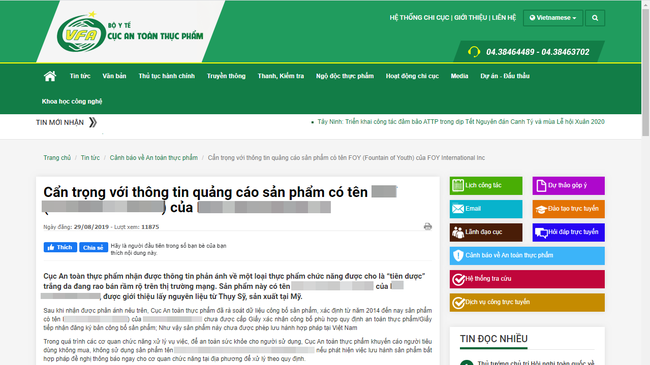Viewport: 650px width, 365px height.
Task: Click Facebook Chia sẻ share button
Action: pyautogui.click(x=94, y=247)
